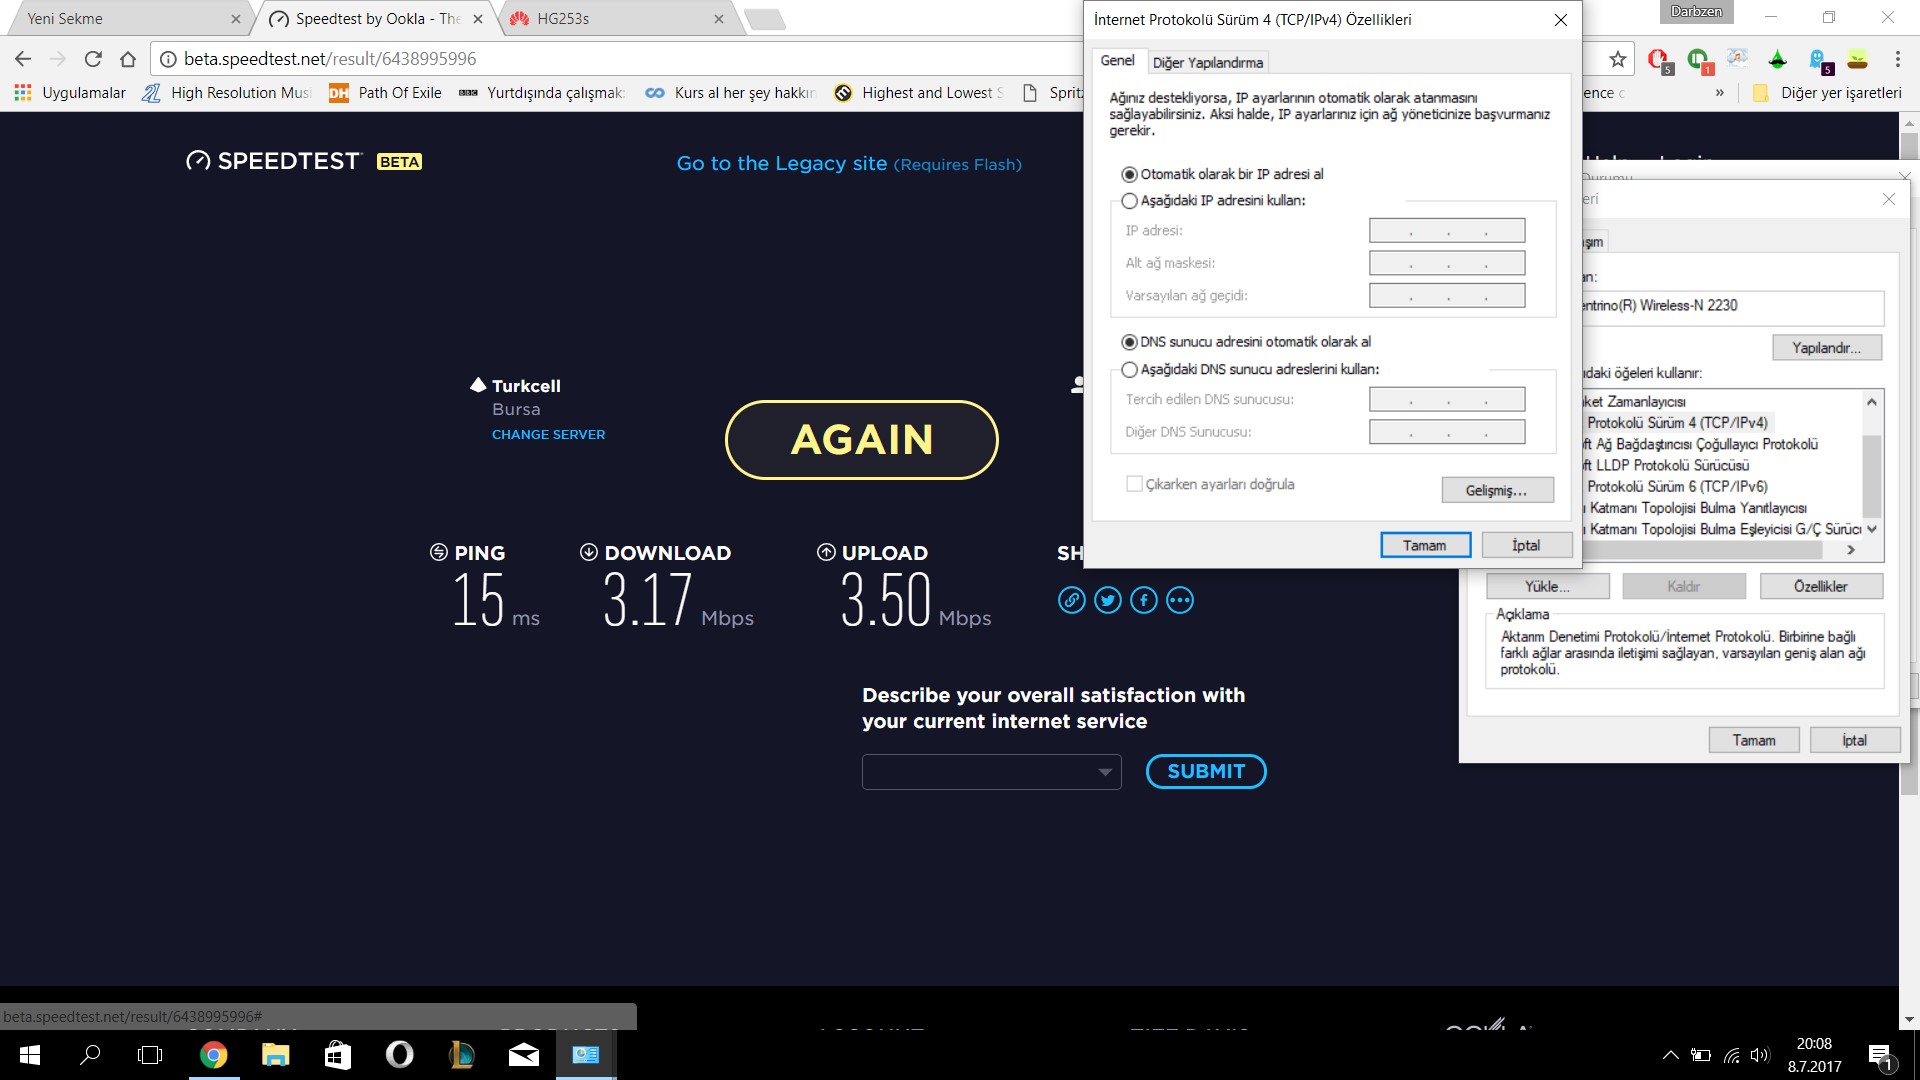The image size is (1920, 1080).
Task: Show hidden system tray icons
Action: [1670, 1055]
